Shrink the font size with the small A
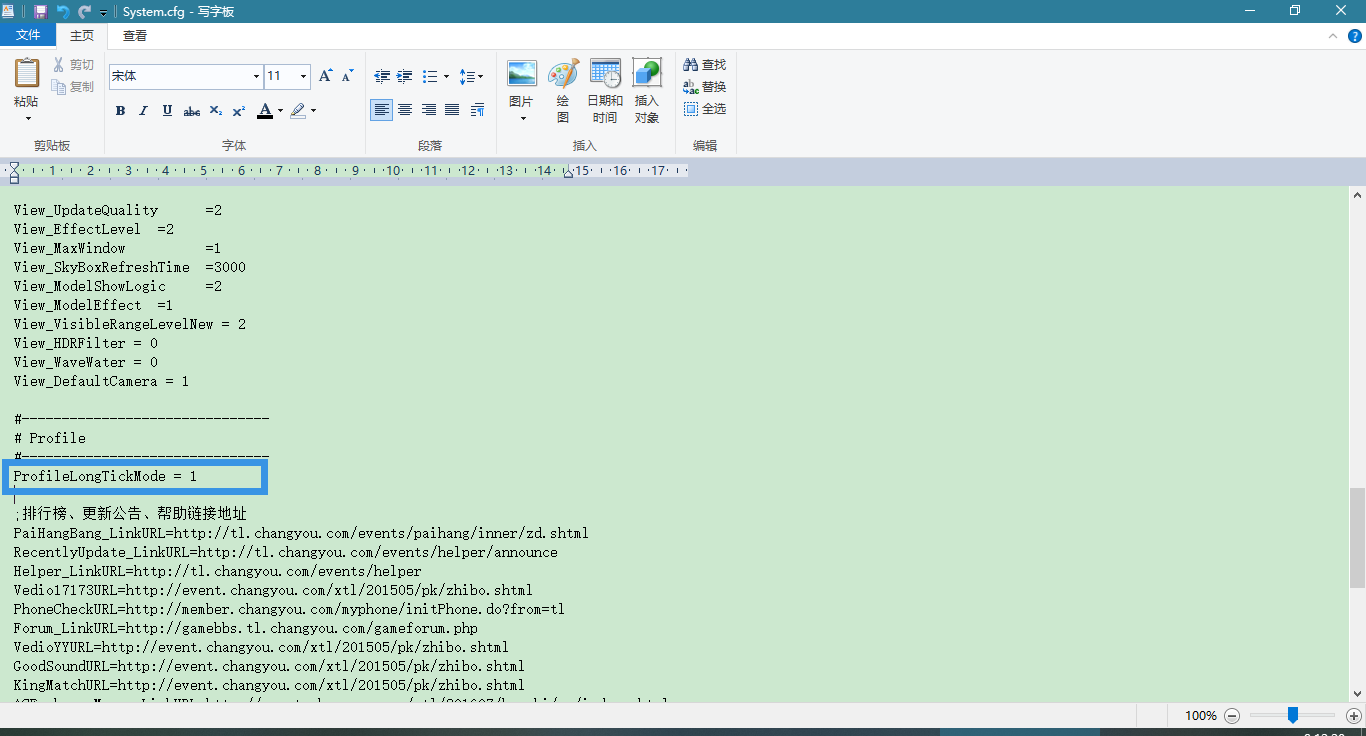 point(347,76)
